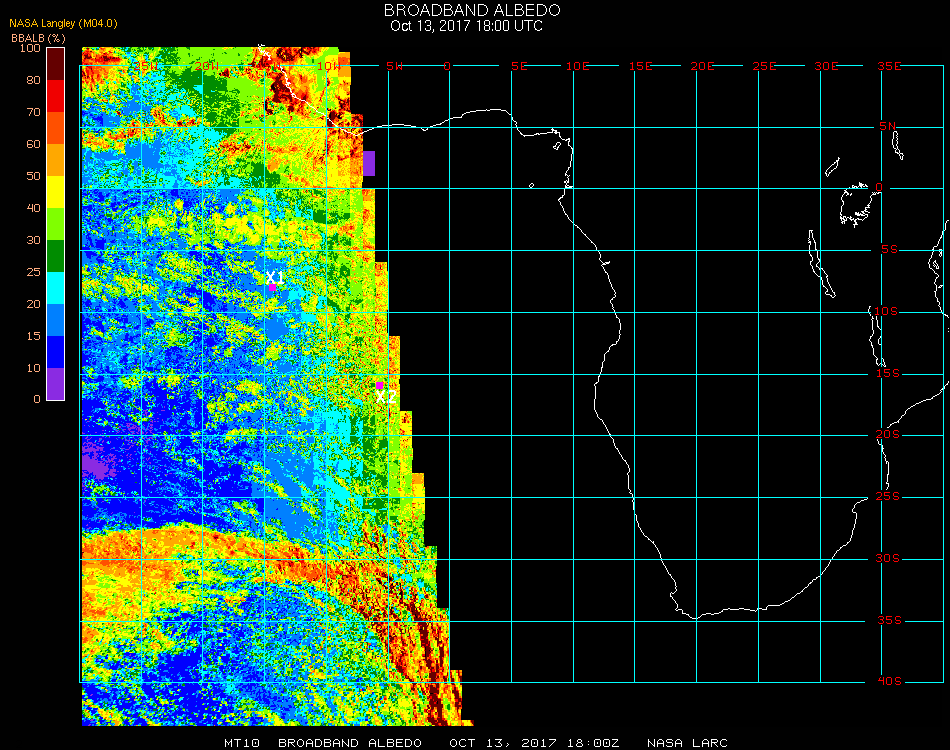
Task: Click the 35E longitude label
Action: pyautogui.click(x=889, y=66)
